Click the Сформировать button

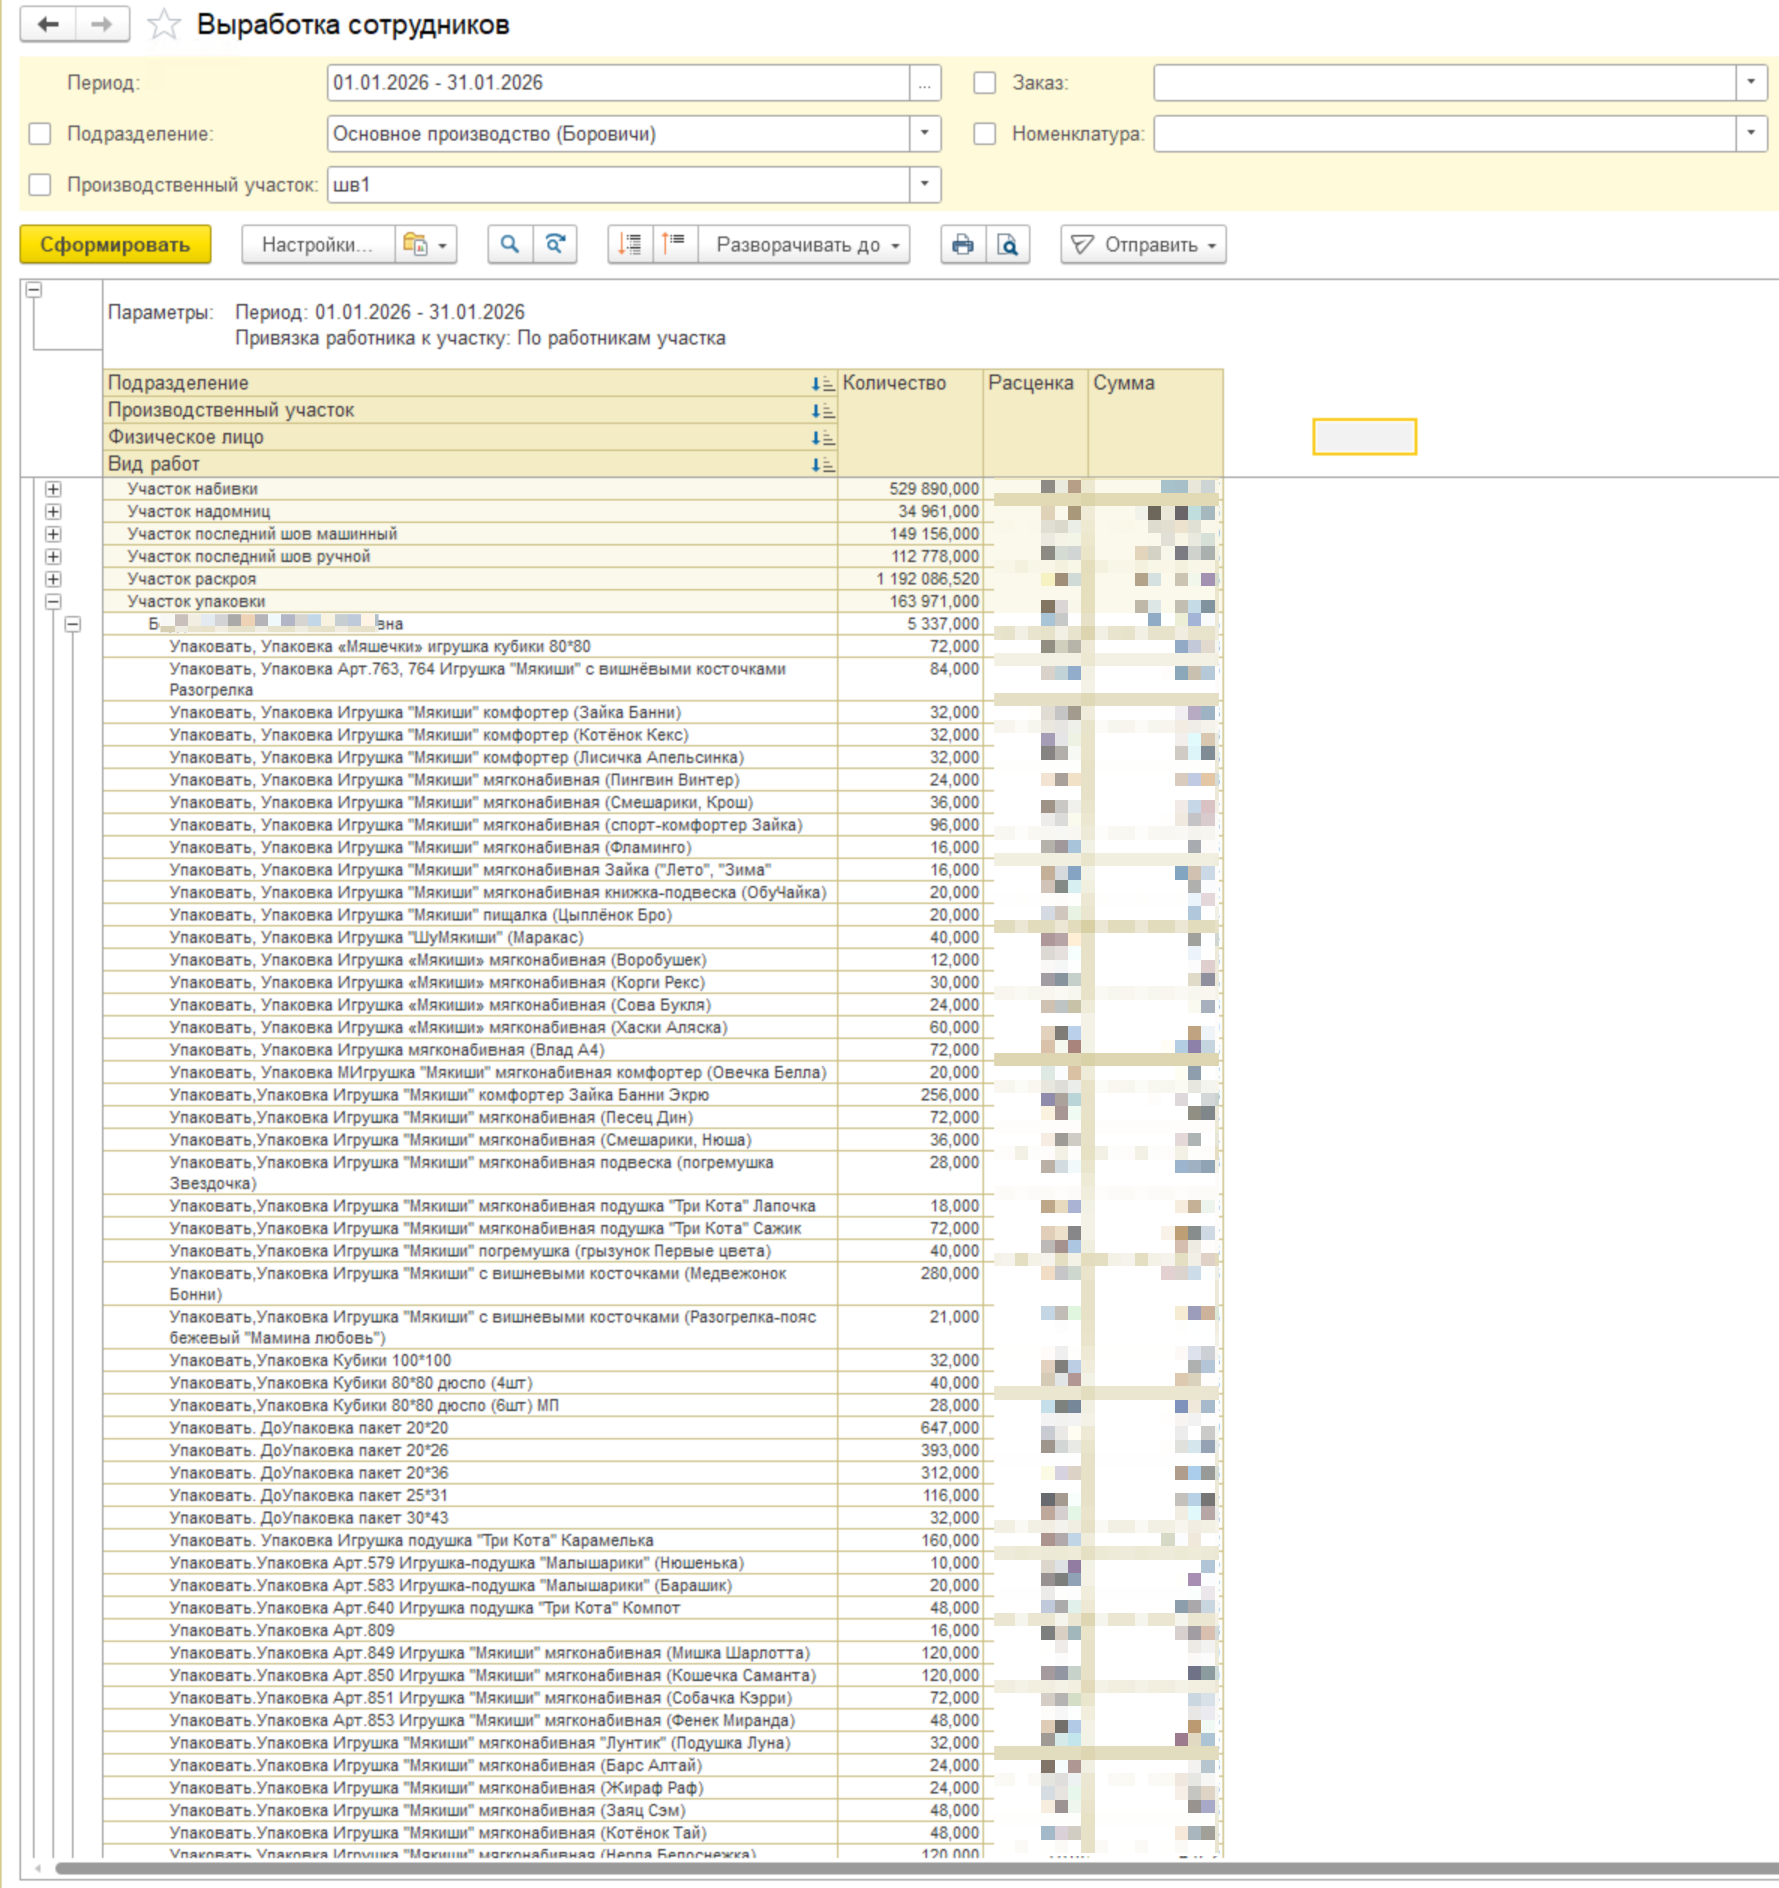click(115, 245)
